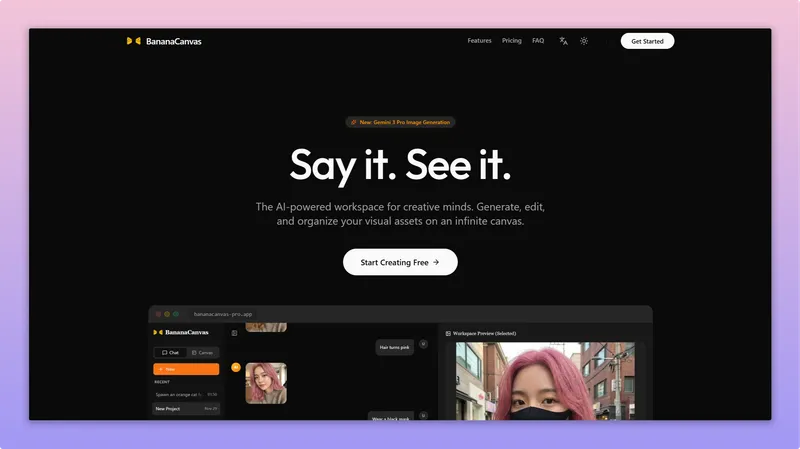This screenshot has height=449, width=800.
Task: Click the user avatar beside 'Hair turns pink'
Action: (423, 344)
